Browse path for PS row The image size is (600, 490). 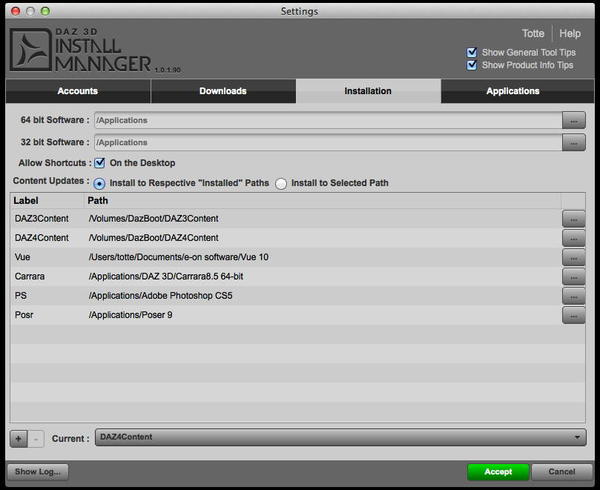[574, 296]
